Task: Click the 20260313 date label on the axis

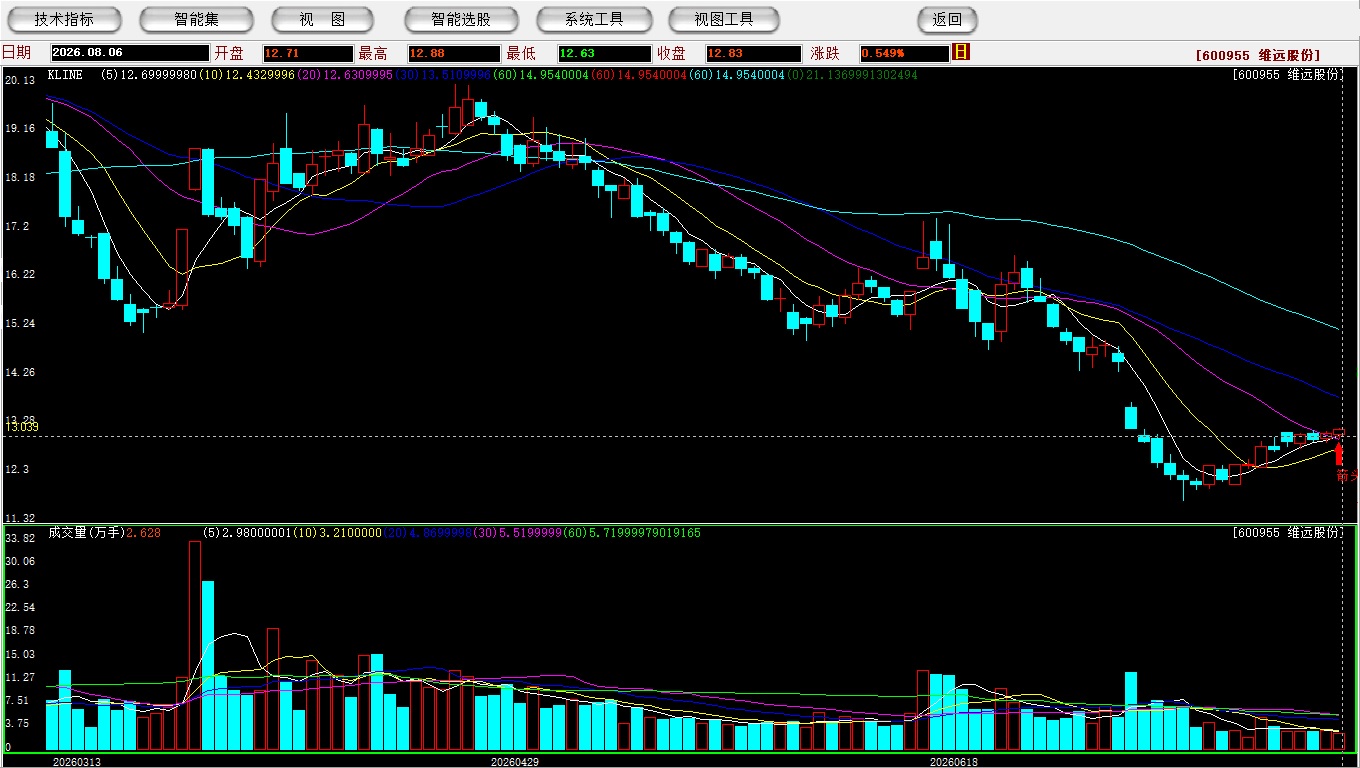Action: coord(76,761)
